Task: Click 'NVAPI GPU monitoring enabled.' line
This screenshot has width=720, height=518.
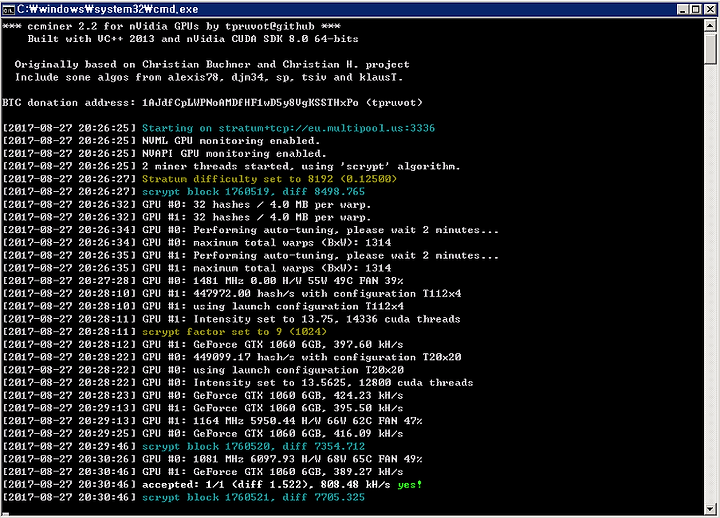Action: coord(164,153)
